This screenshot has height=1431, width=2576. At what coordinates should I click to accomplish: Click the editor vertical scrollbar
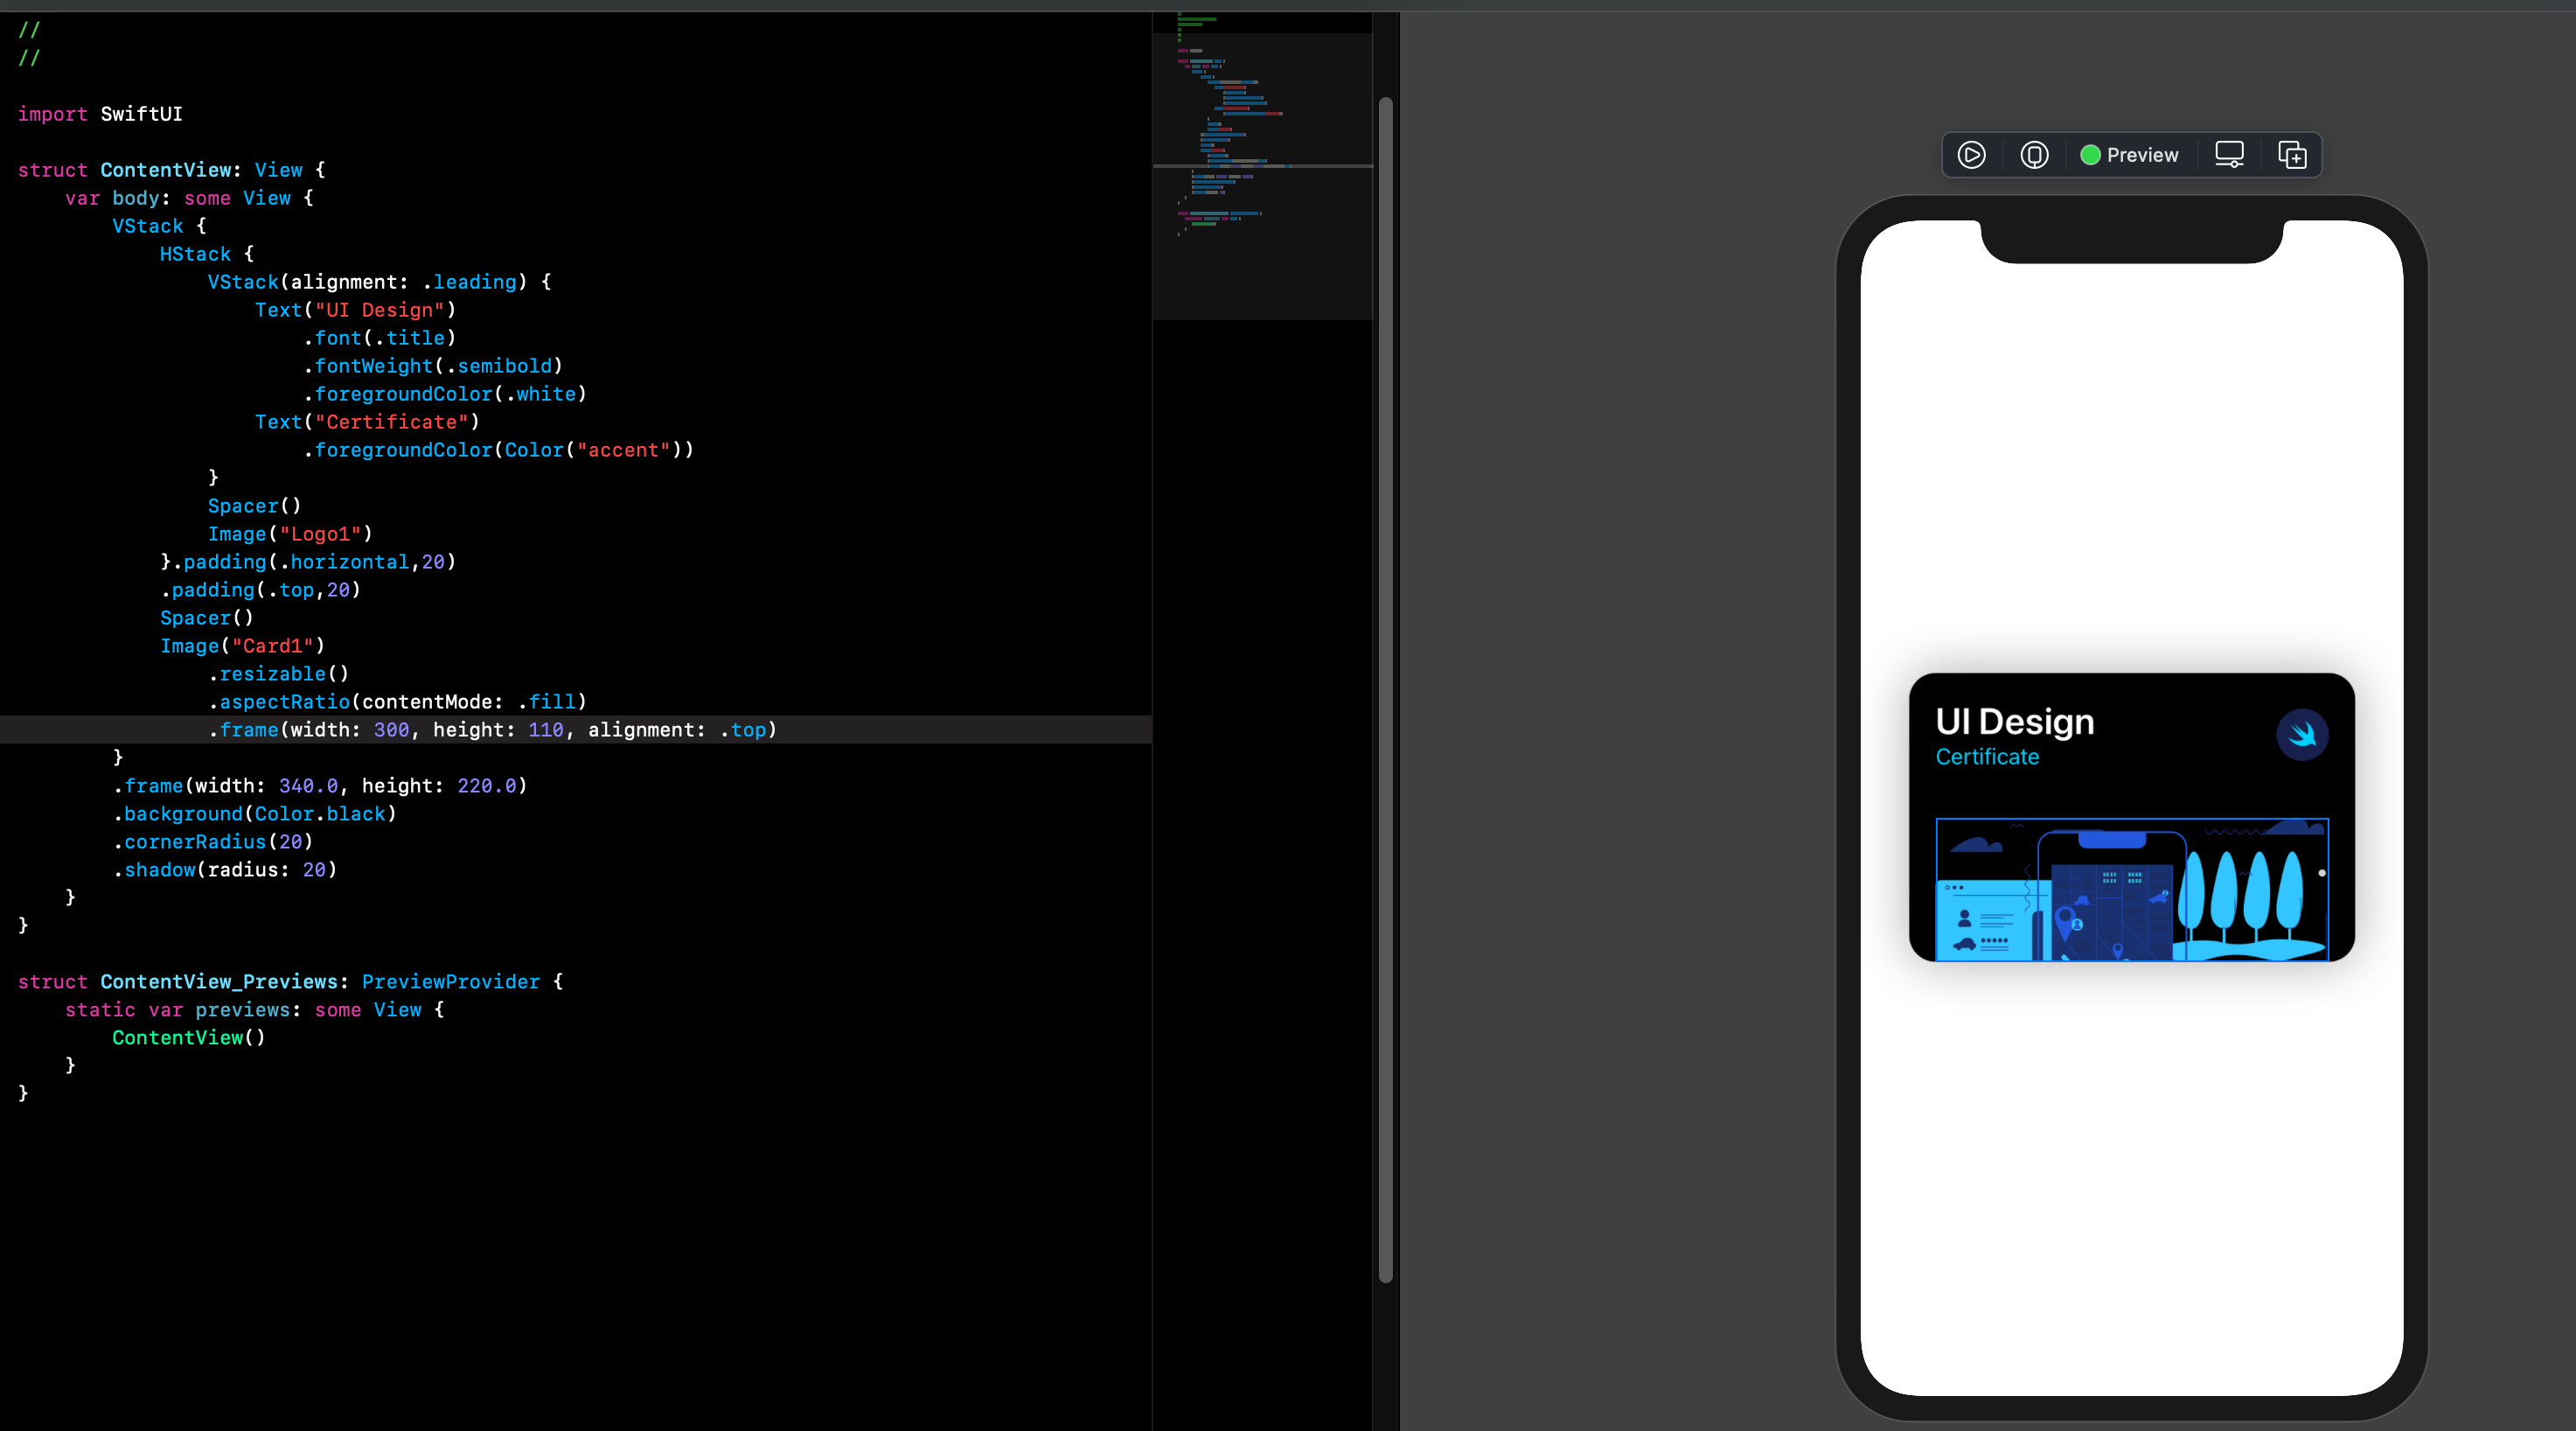[x=1385, y=688]
